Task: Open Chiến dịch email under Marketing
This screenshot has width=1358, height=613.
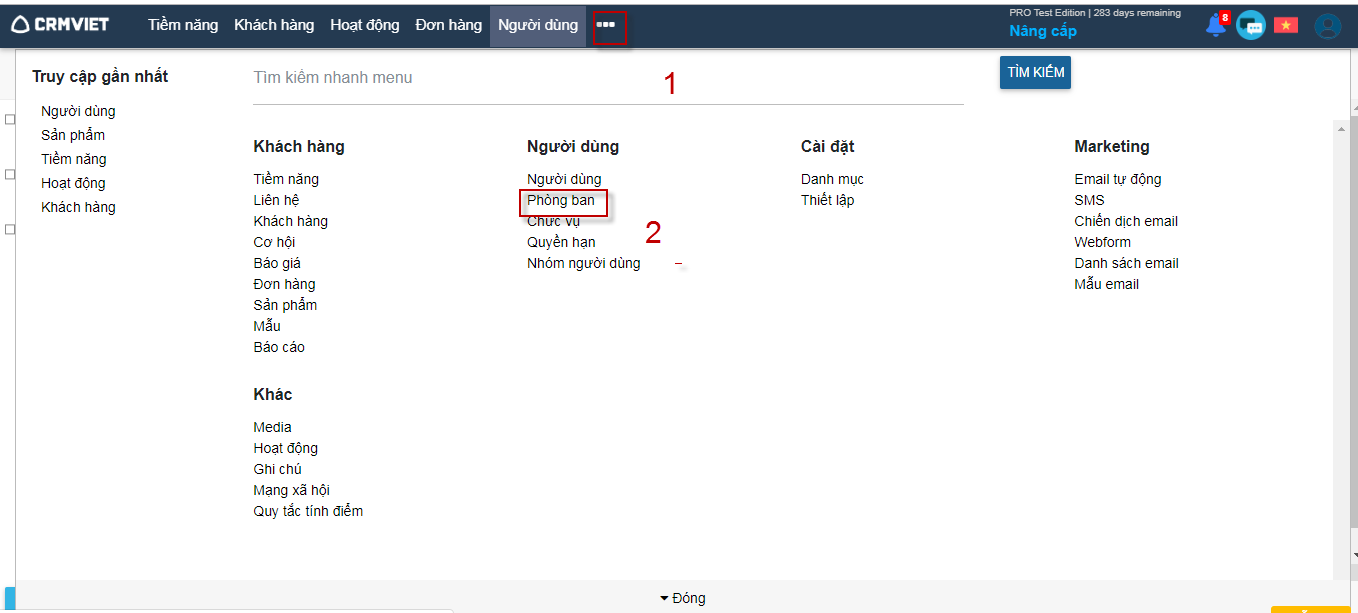Action: [1126, 221]
